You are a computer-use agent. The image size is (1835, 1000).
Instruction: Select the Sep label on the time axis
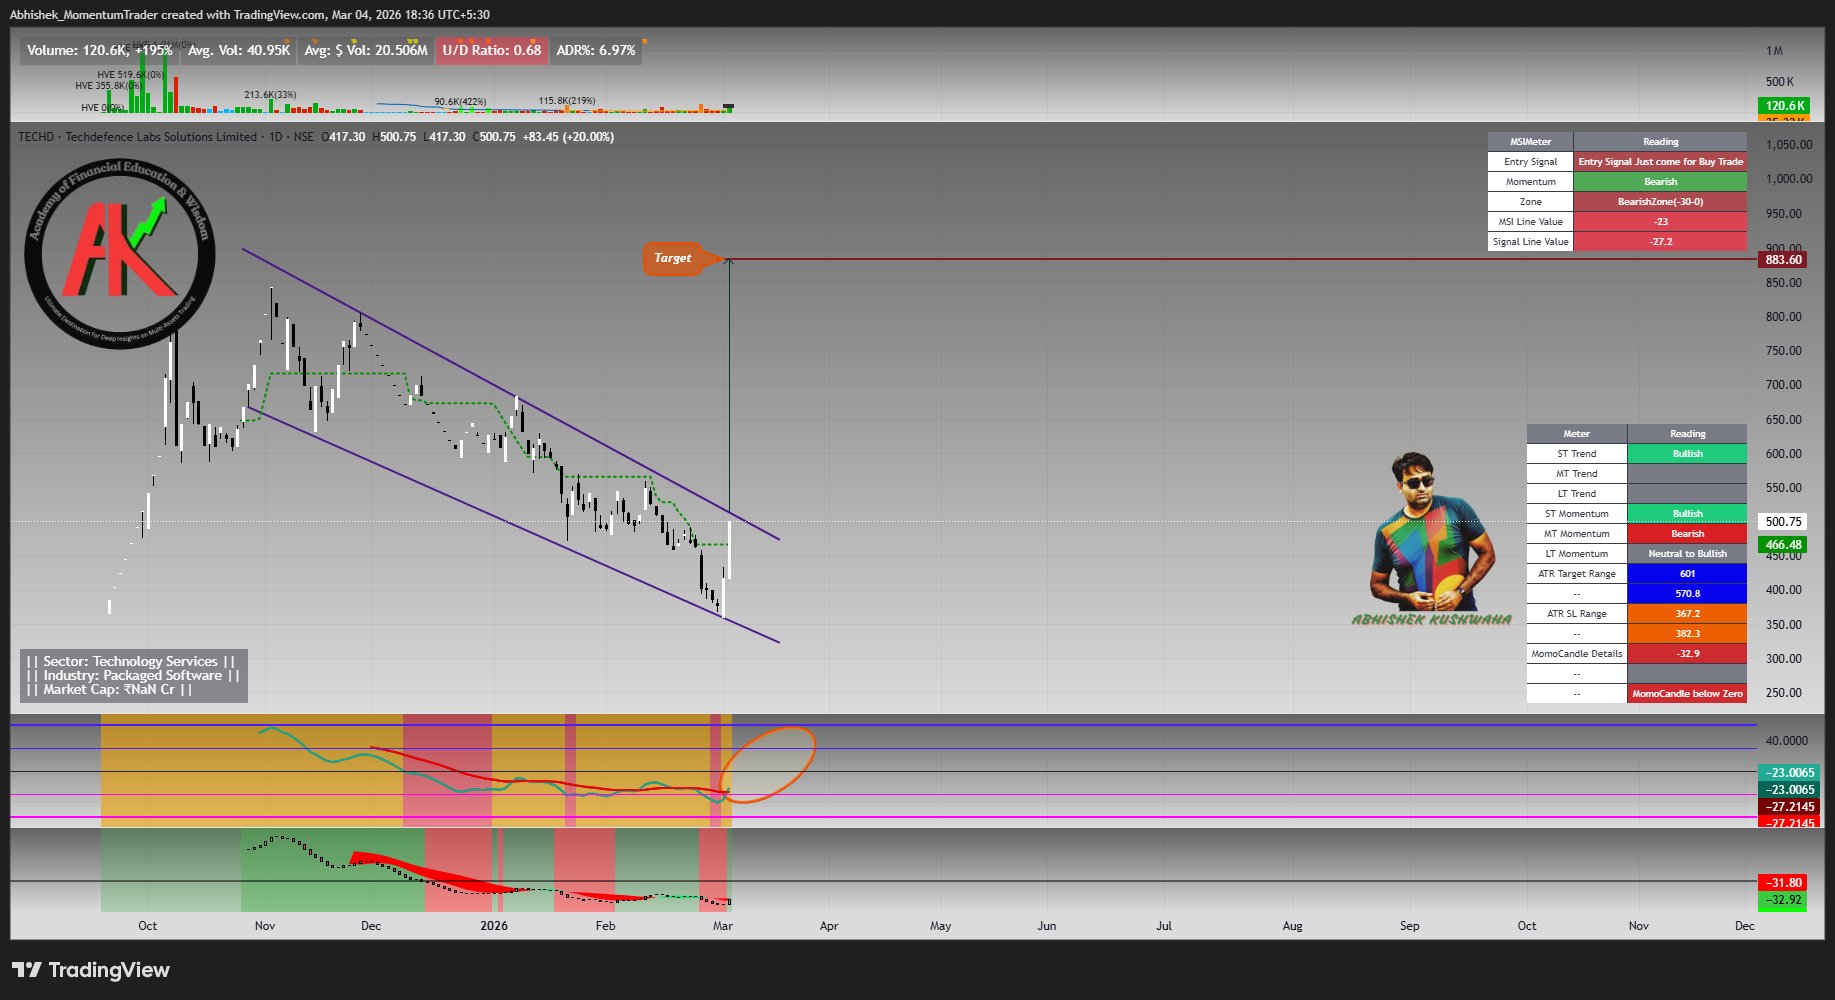pos(1410,926)
